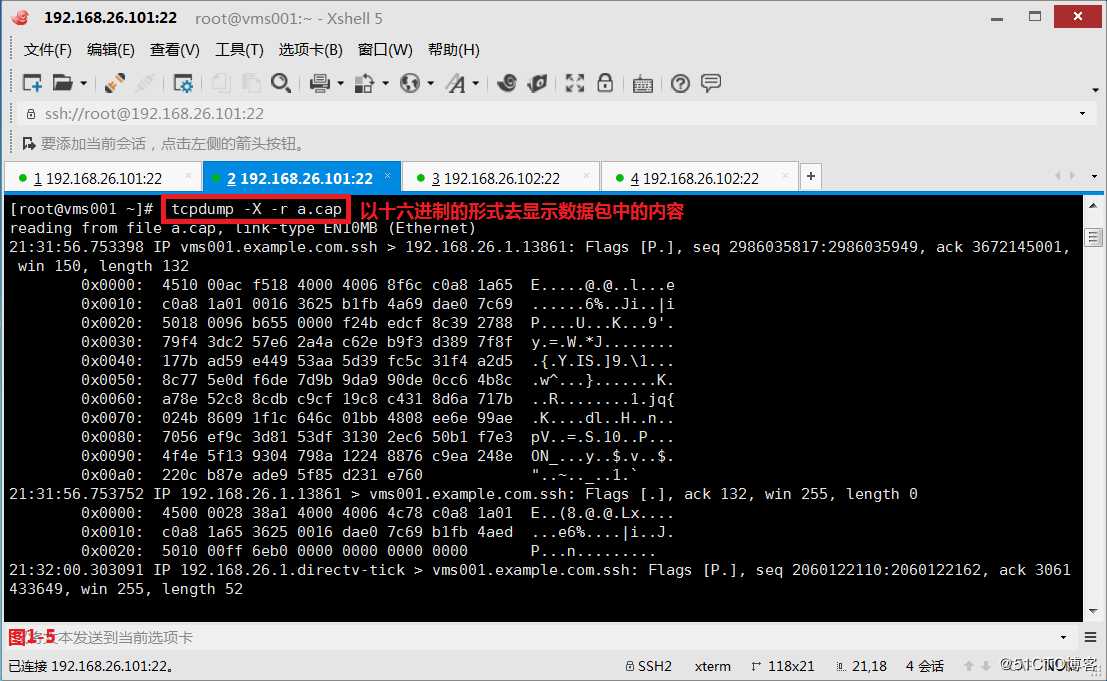This screenshot has height=681, width=1107.
Task: Click xterm status bar entry
Action: (712, 665)
